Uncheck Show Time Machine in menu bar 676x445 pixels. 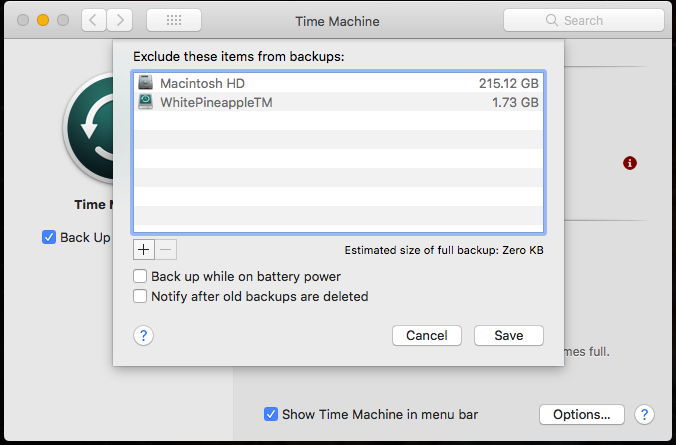pos(271,414)
